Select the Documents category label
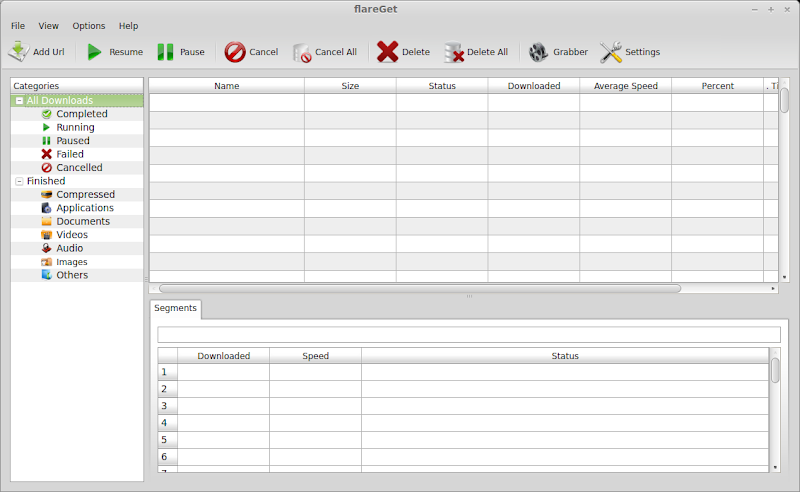Screen dimensions: 800x492 click(x=83, y=221)
